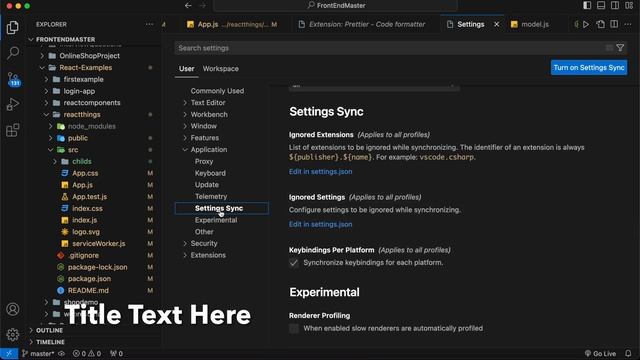Switch to the model.js tab
This screenshot has height=360, width=640.
click(535, 24)
